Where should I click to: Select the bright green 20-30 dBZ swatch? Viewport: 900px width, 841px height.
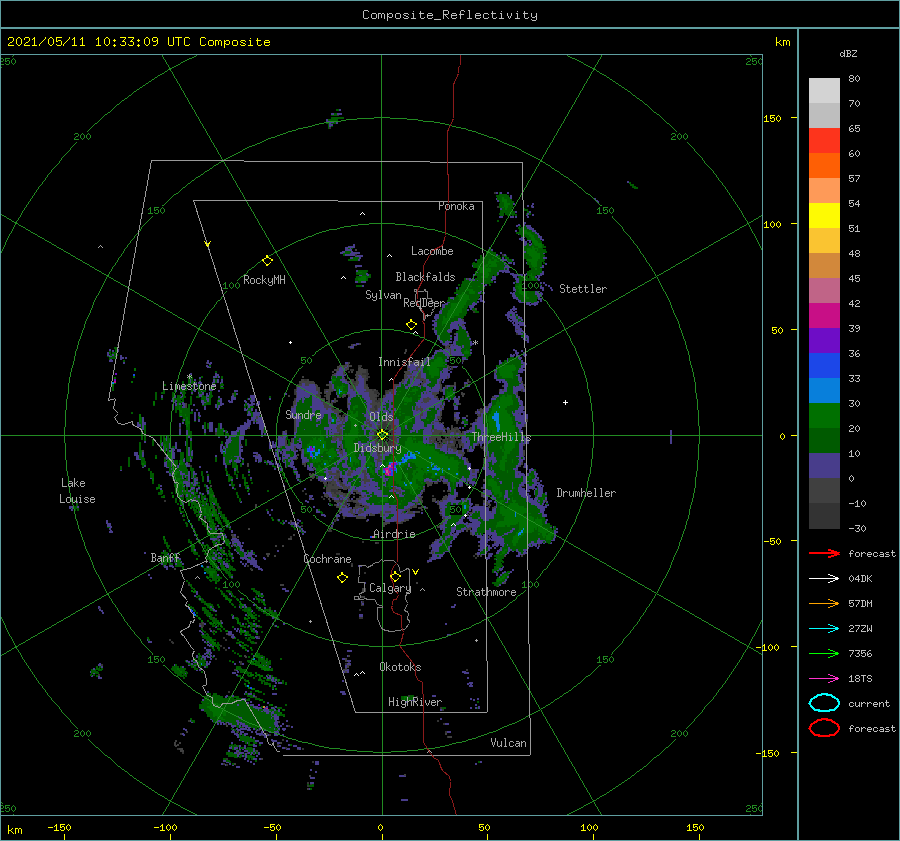(x=824, y=416)
